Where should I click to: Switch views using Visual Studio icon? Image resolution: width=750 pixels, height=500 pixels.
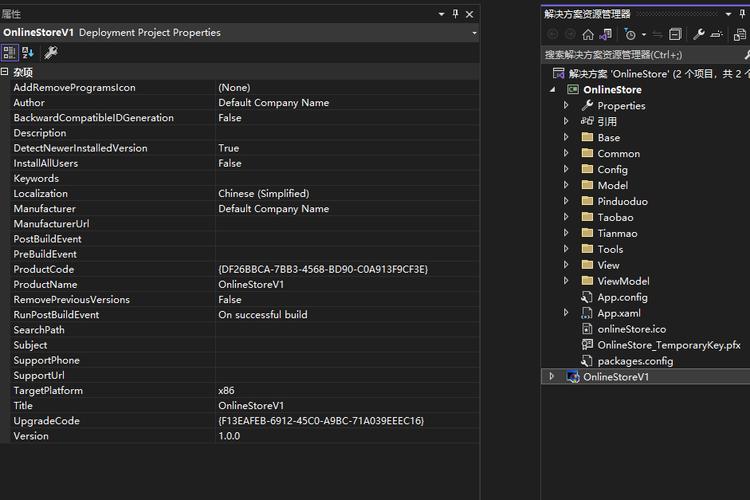pos(607,34)
